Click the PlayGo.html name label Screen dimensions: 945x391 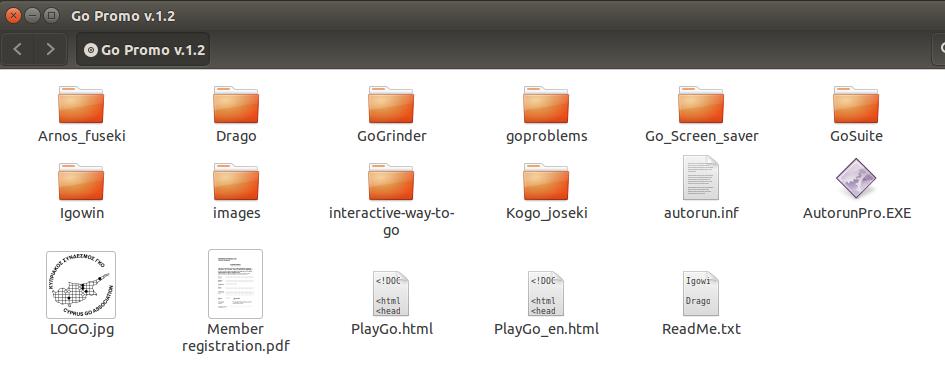(392, 330)
